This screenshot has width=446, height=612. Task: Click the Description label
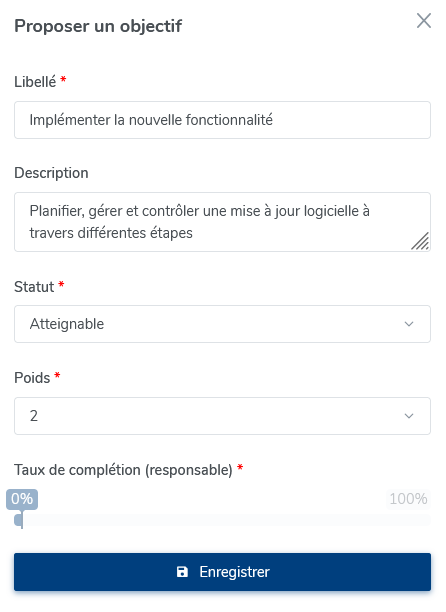pyautogui.click(x=51, y=173)
